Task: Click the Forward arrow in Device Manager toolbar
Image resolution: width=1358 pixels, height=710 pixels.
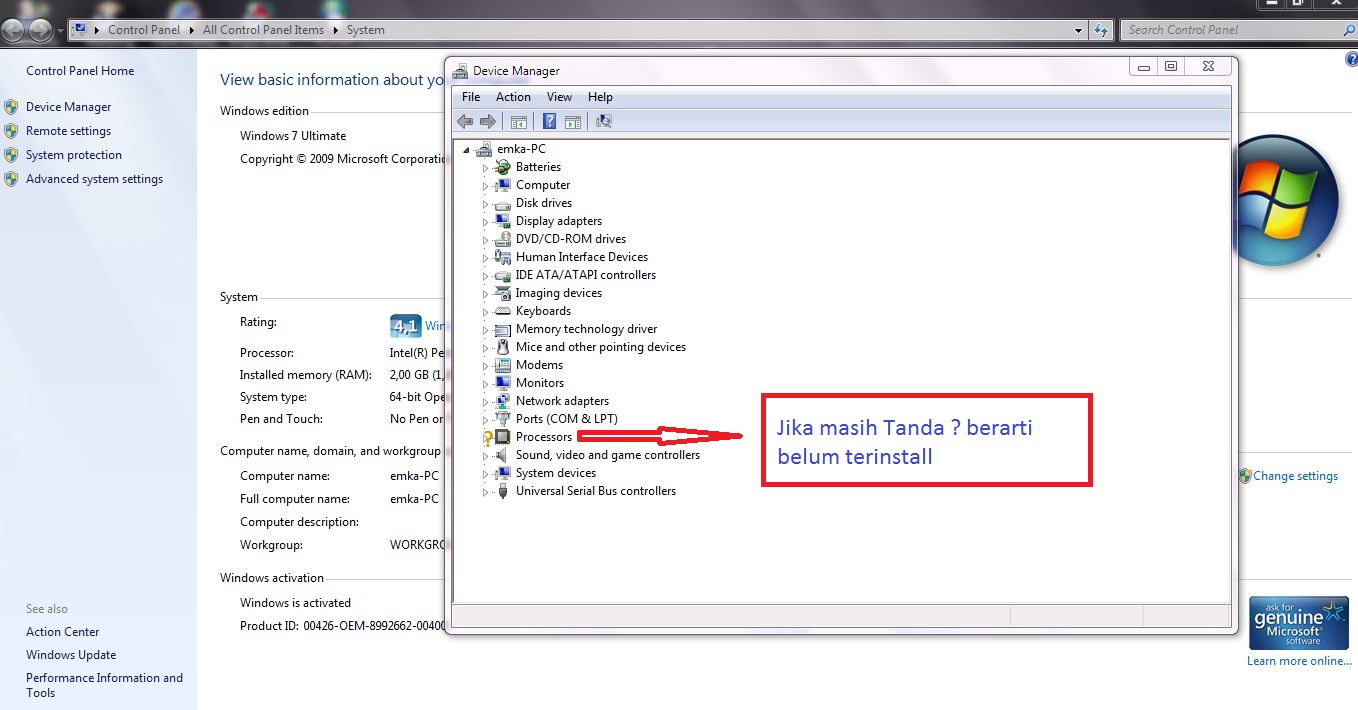Action: point(488,121)
